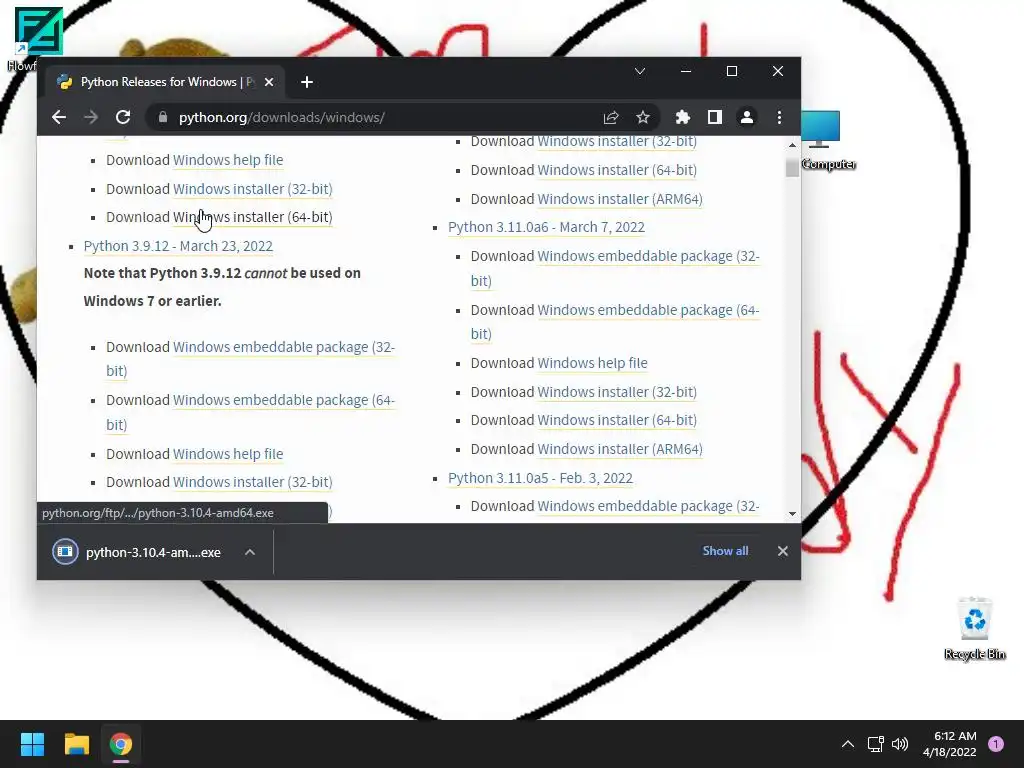Download 3.9.12 embeddable package (32-bit)

[x=283, y=347]
